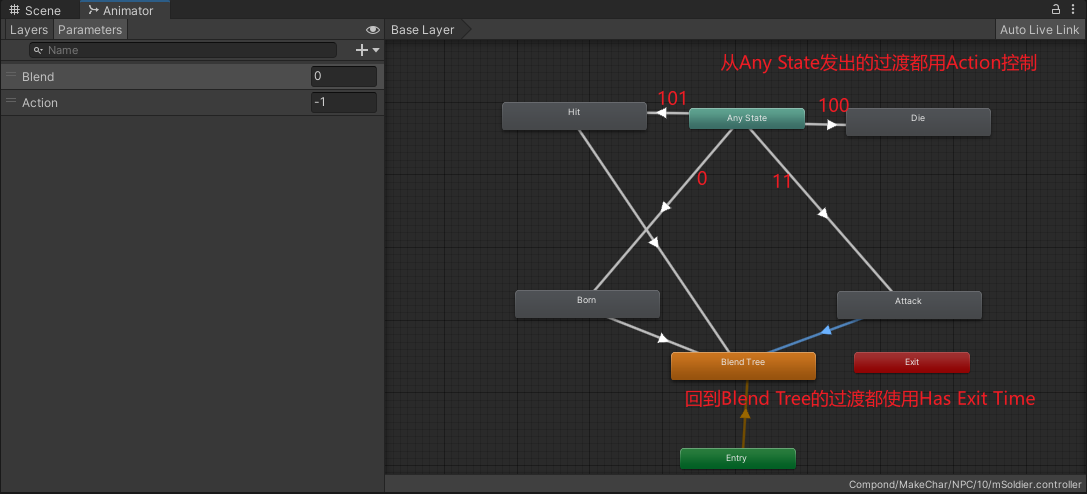Select the Any State to Die transition arrow

(831, 125)
